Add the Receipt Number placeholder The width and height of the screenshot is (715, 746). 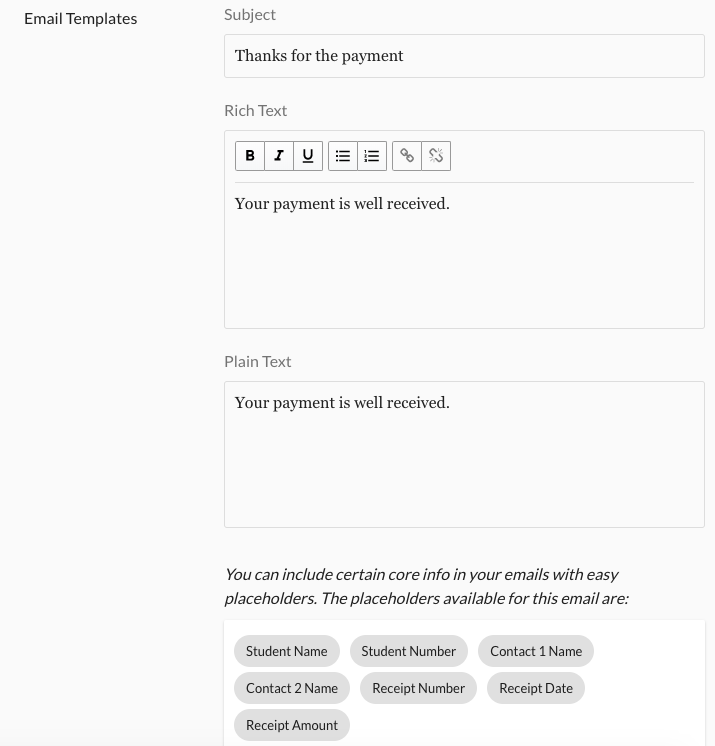pyautogui.click(x=418, y=688)
